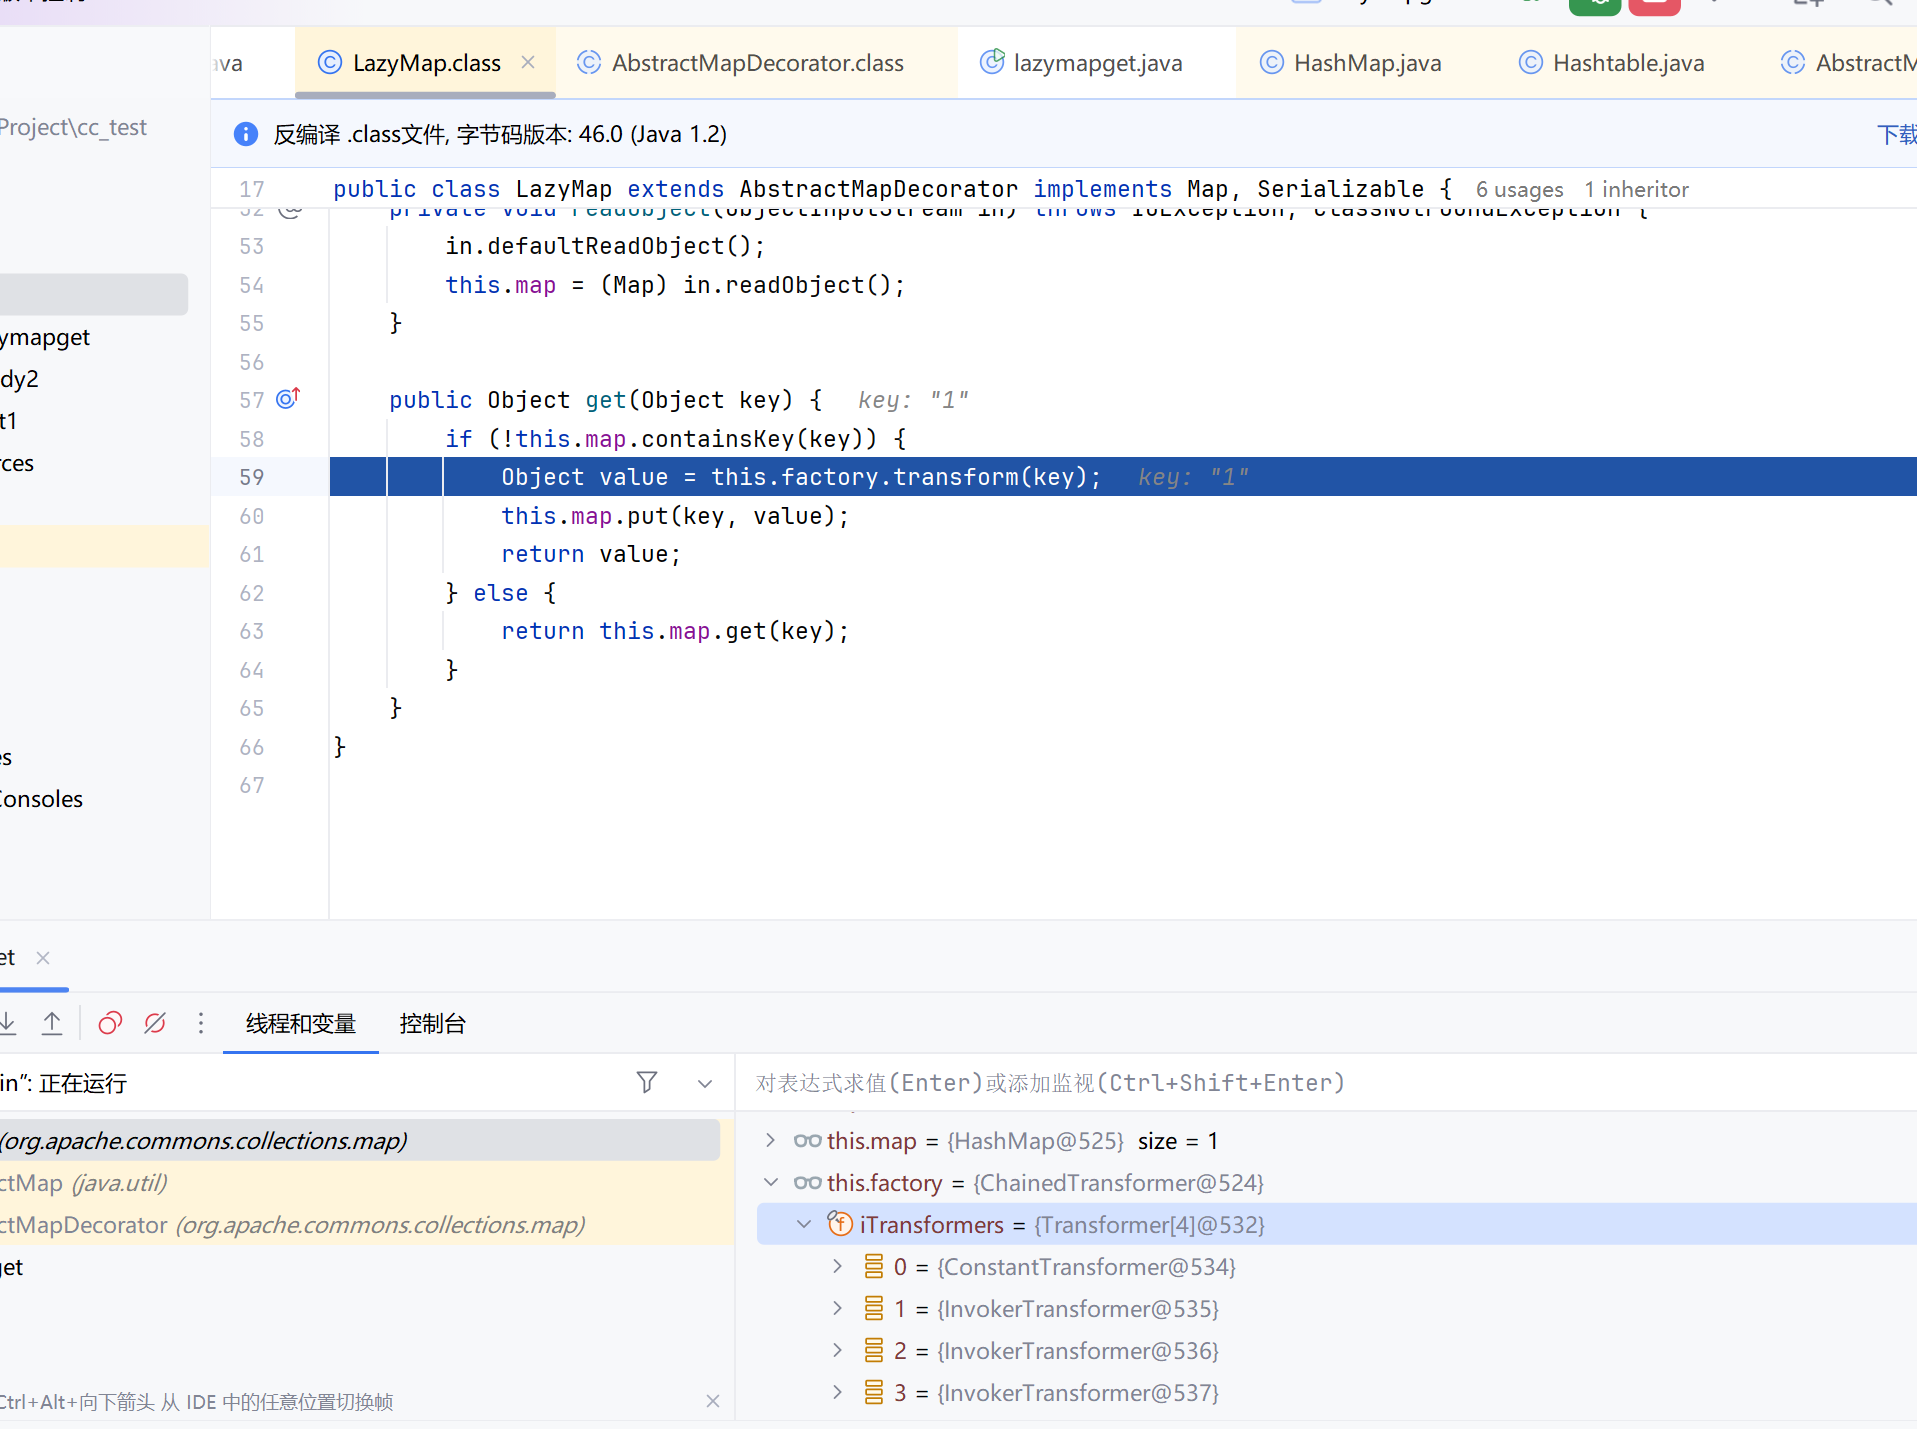
Task: Click array element icon for index 2
Action: tap(874, 1350)
